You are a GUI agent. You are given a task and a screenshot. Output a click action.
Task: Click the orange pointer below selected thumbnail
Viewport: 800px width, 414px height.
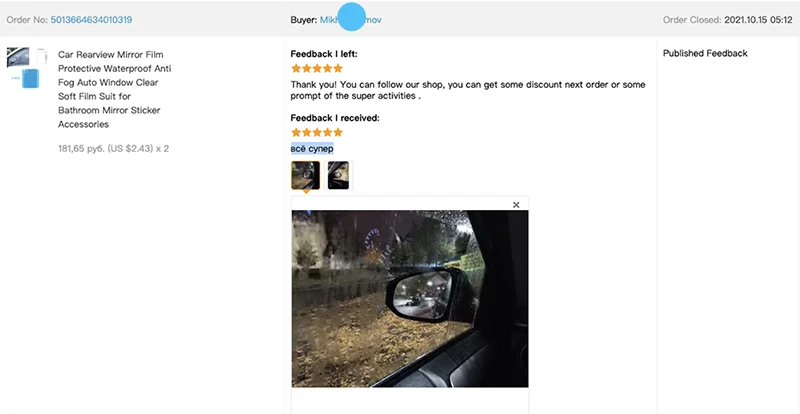click(x=306, y=192)
